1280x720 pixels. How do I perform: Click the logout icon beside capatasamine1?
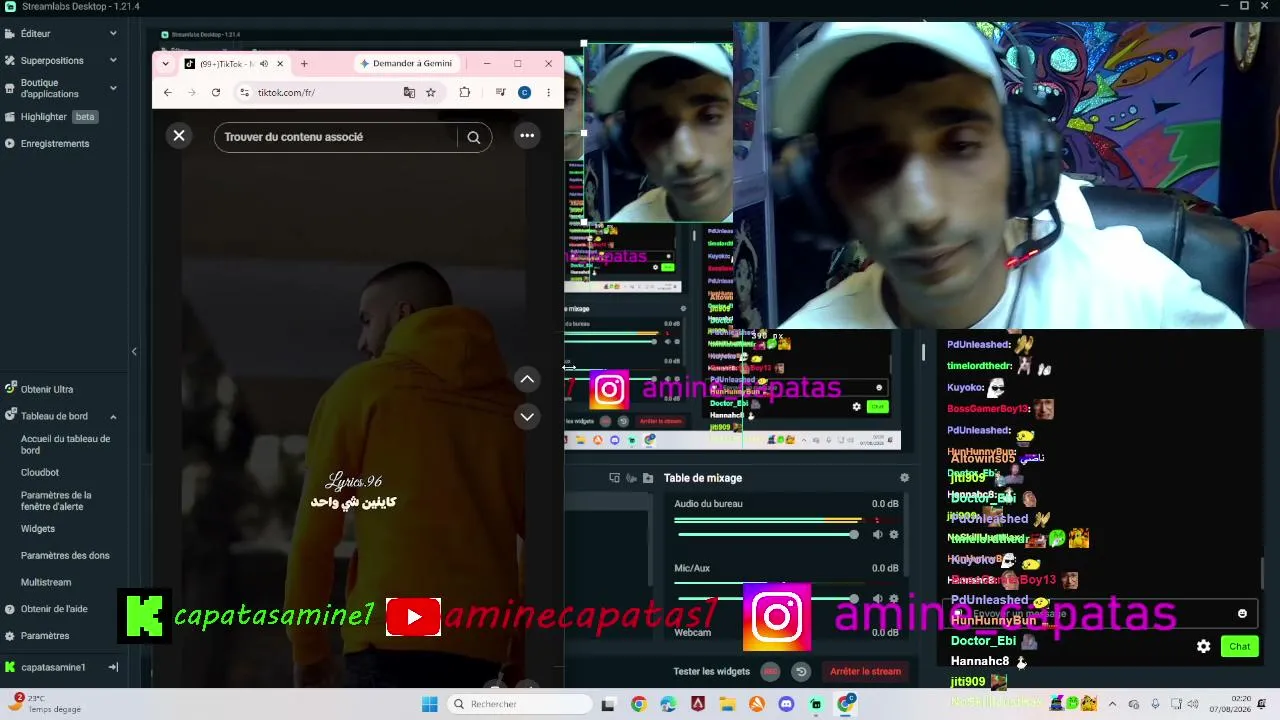(x=113, y=667)
